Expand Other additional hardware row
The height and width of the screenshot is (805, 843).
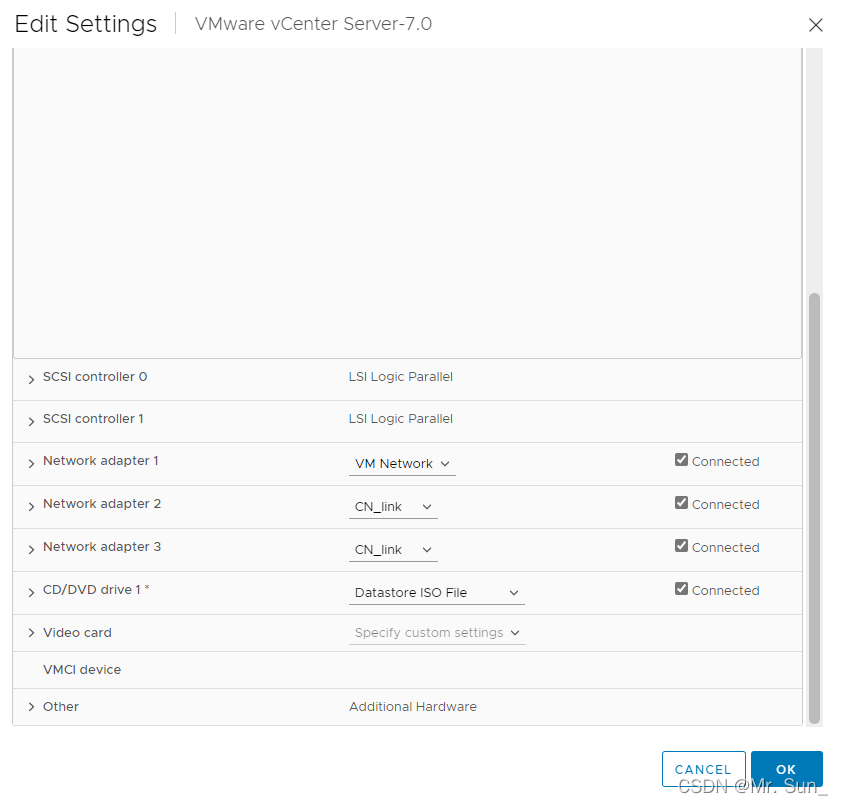31,707
